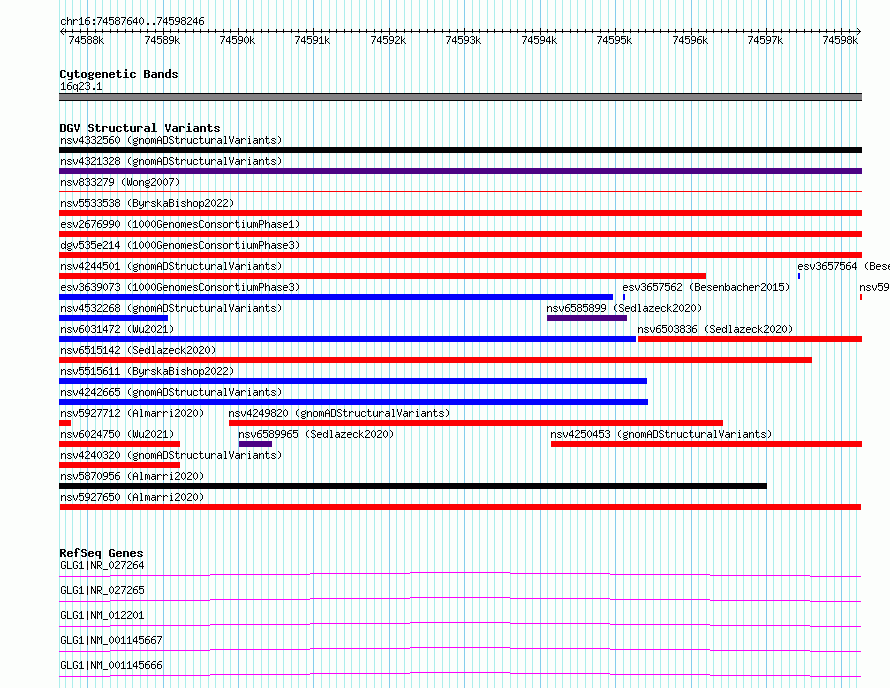The image size is (890, 688).
Task: Click the chr16:74587640..74598246 coordinates
Action: point(132,22)
